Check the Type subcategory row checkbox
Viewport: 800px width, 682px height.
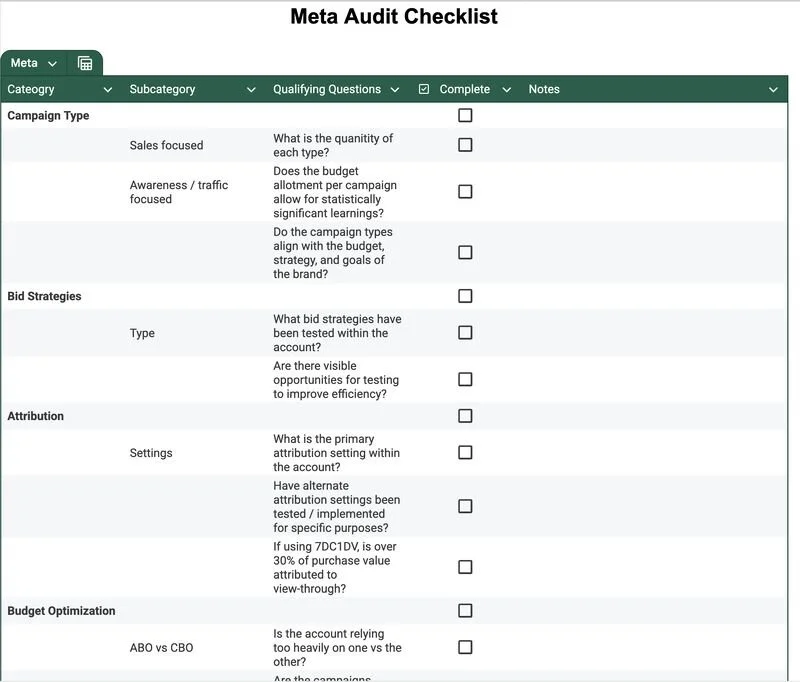464,332
